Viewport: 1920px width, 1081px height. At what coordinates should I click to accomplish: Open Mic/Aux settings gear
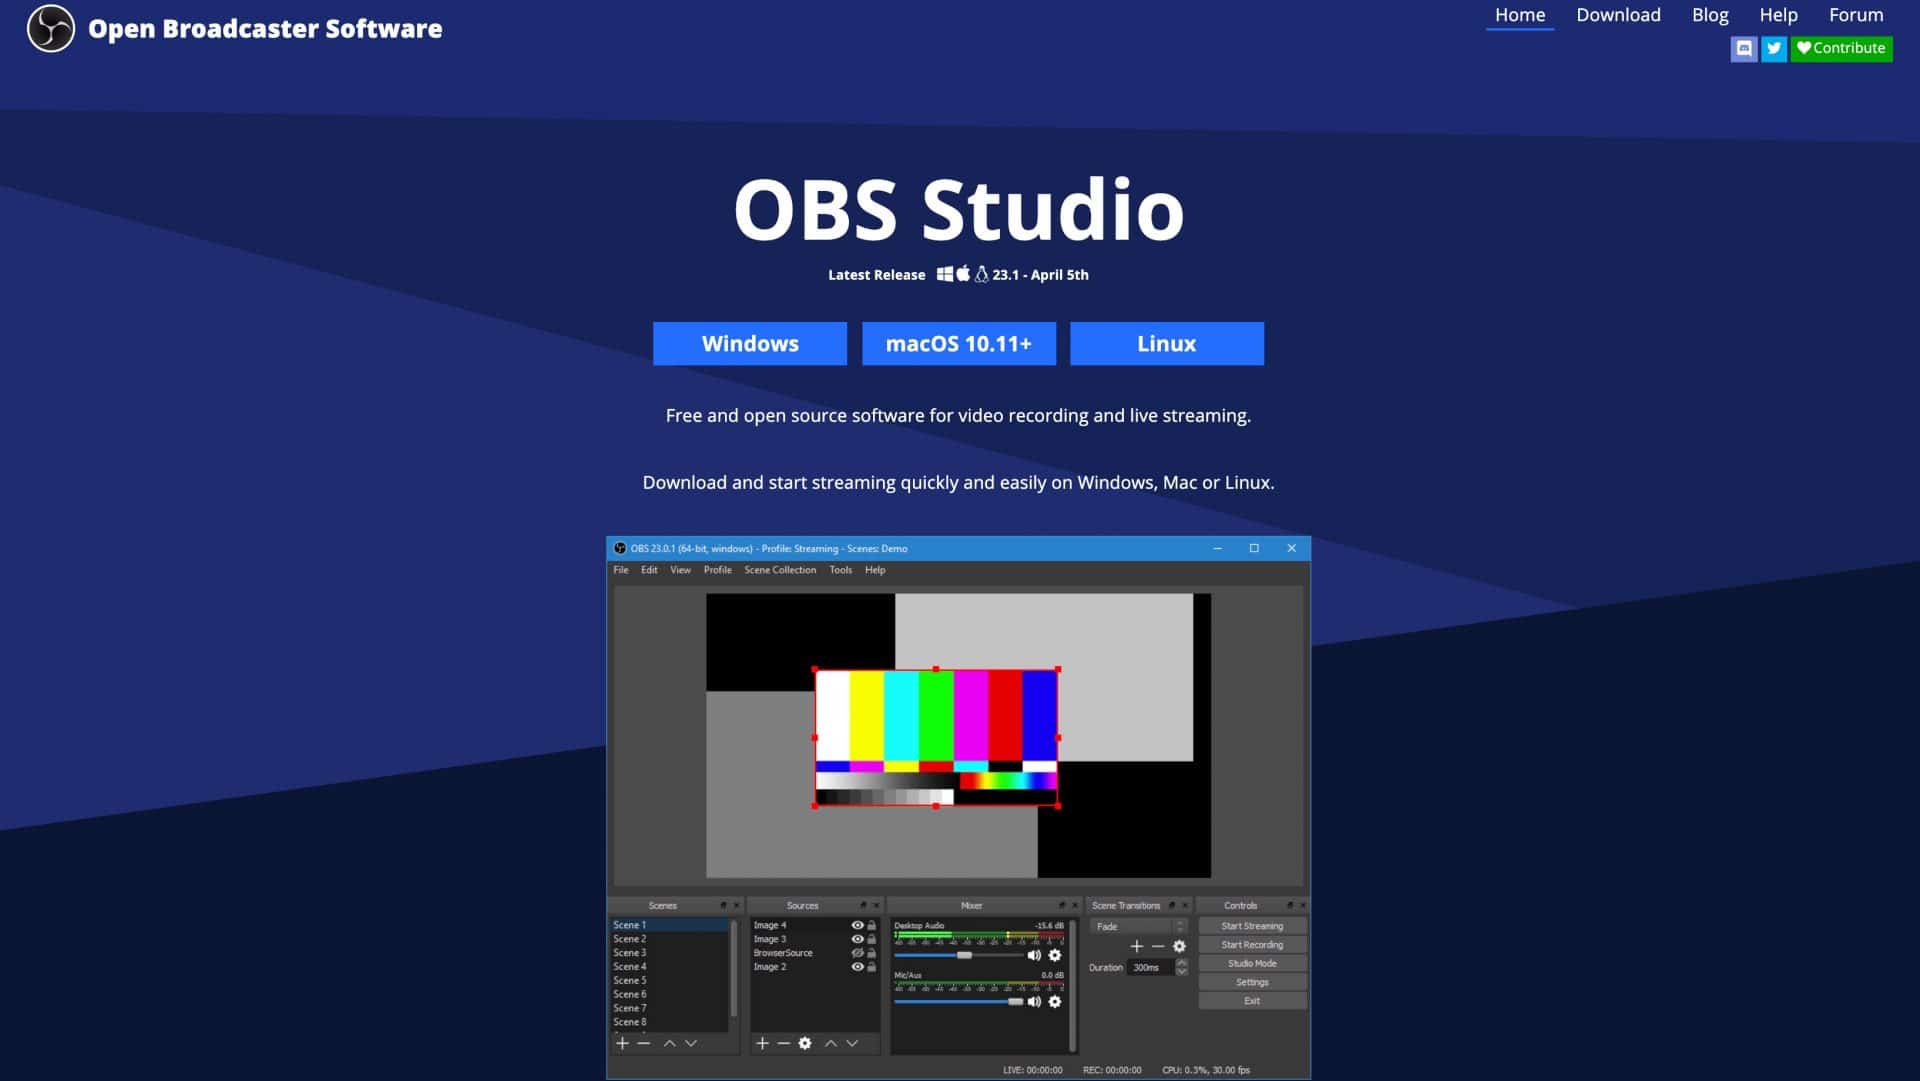1055,1001
